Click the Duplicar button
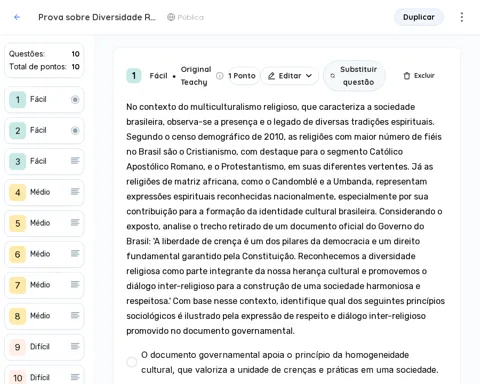The image size is (480, 384). 419,17
